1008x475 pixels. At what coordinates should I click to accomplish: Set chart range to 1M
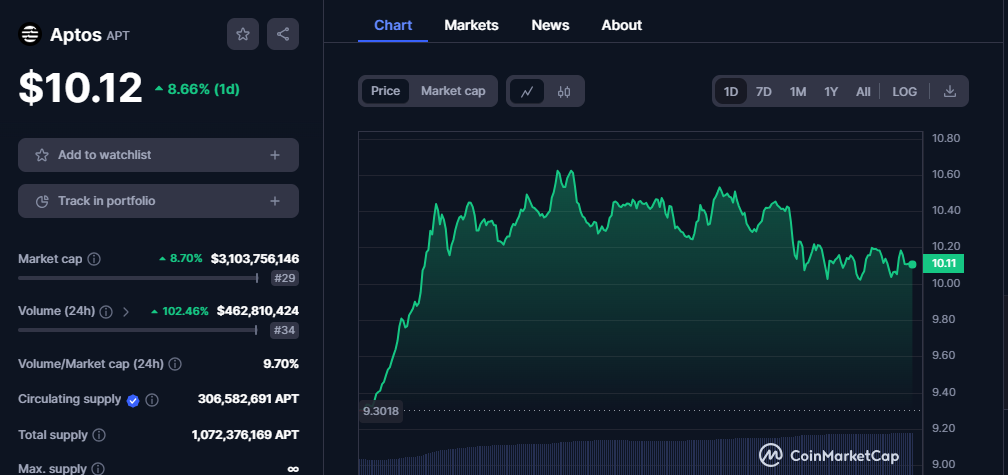click(x=798, y=91)
